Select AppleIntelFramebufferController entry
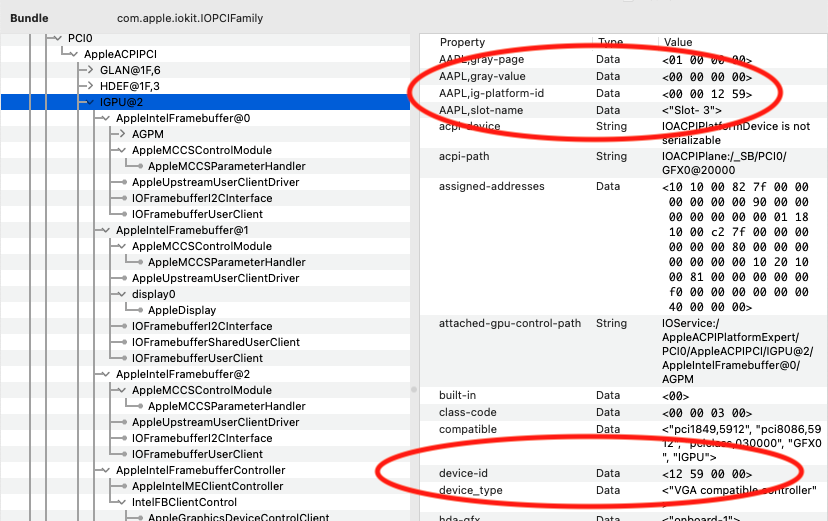Image resolution: width=828 pixels, height=521 pixels. pyautogui.click(x=201, y=470)
